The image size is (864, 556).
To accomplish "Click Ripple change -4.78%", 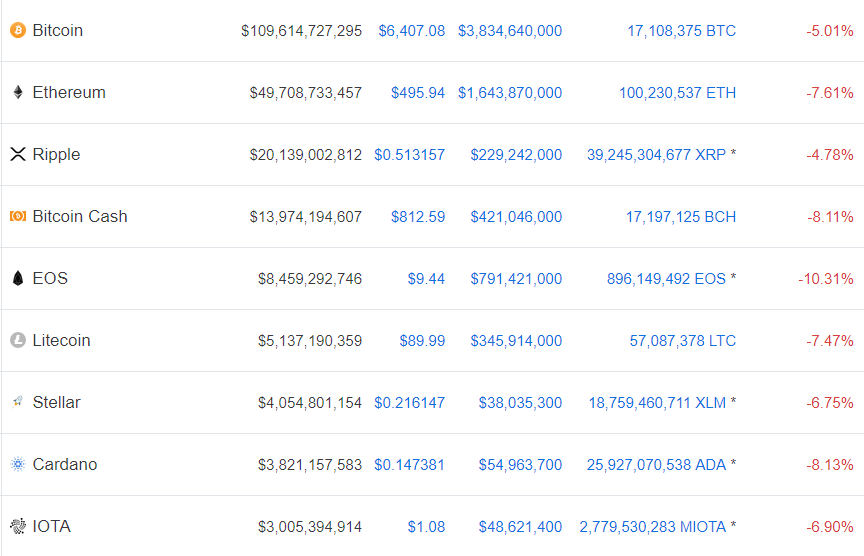I will pyautogui.click(x=830, y=155).
